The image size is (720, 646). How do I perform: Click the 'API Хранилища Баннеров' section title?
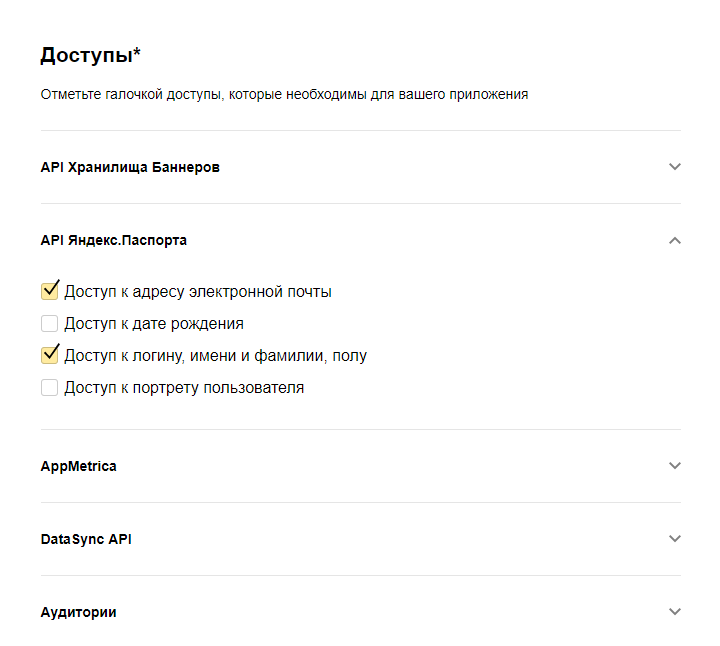130,167
